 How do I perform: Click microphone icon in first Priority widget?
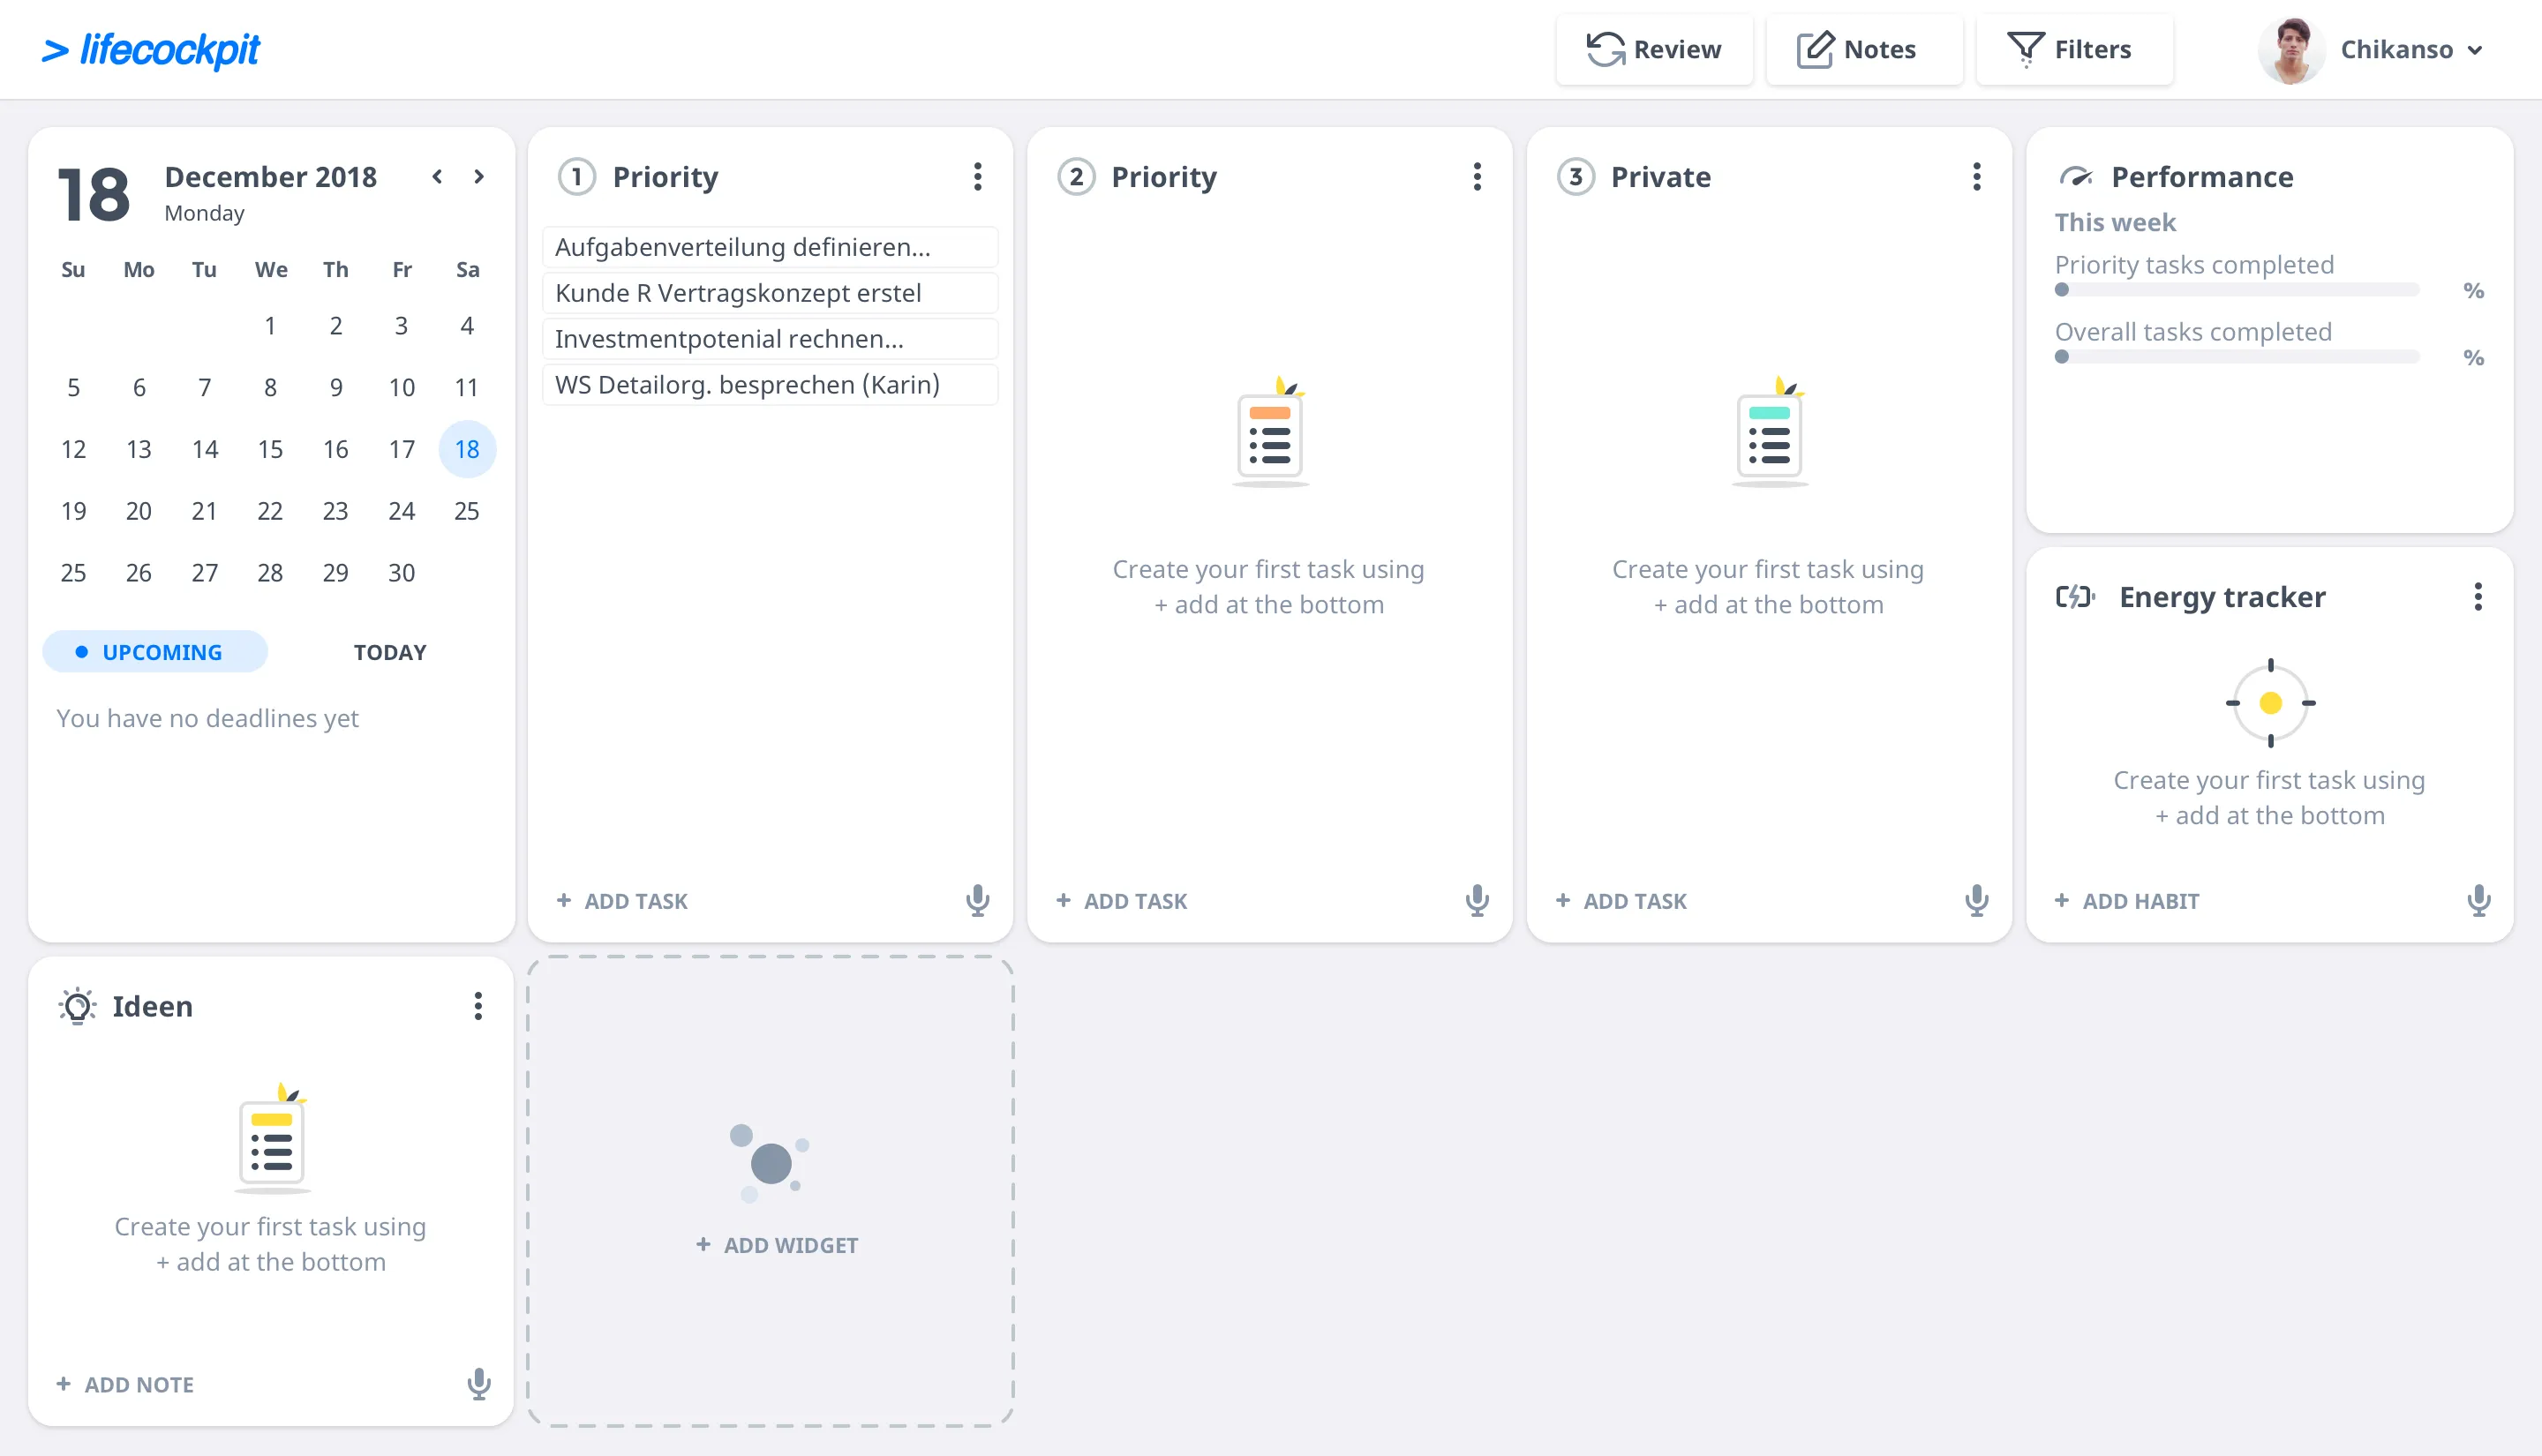(x=977, y=900)
